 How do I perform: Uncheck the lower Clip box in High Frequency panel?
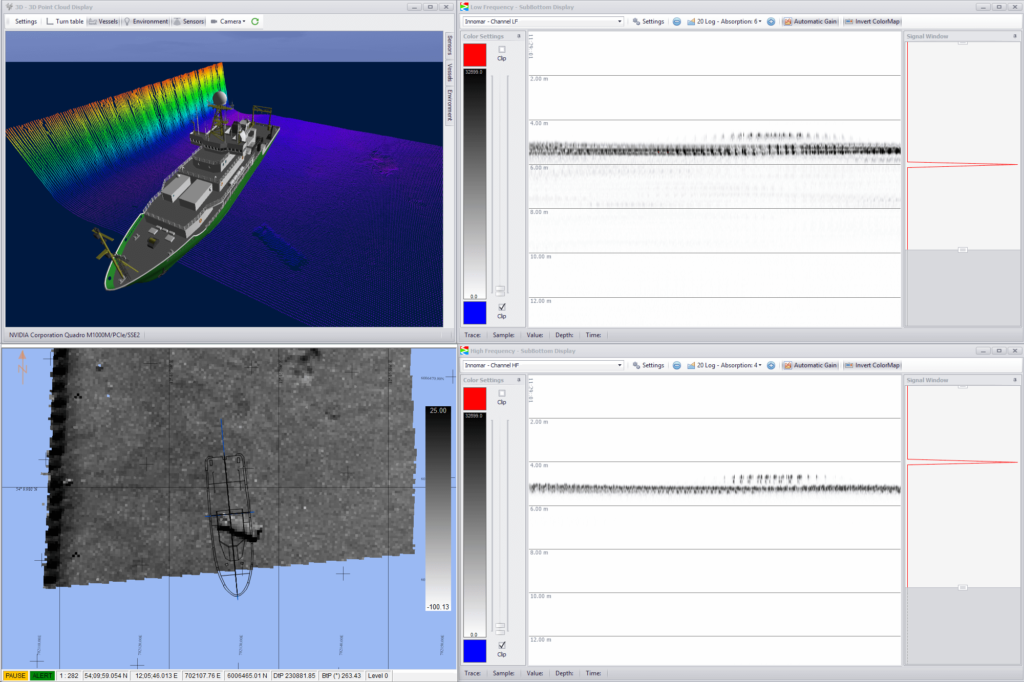click(x=502, y=645)
